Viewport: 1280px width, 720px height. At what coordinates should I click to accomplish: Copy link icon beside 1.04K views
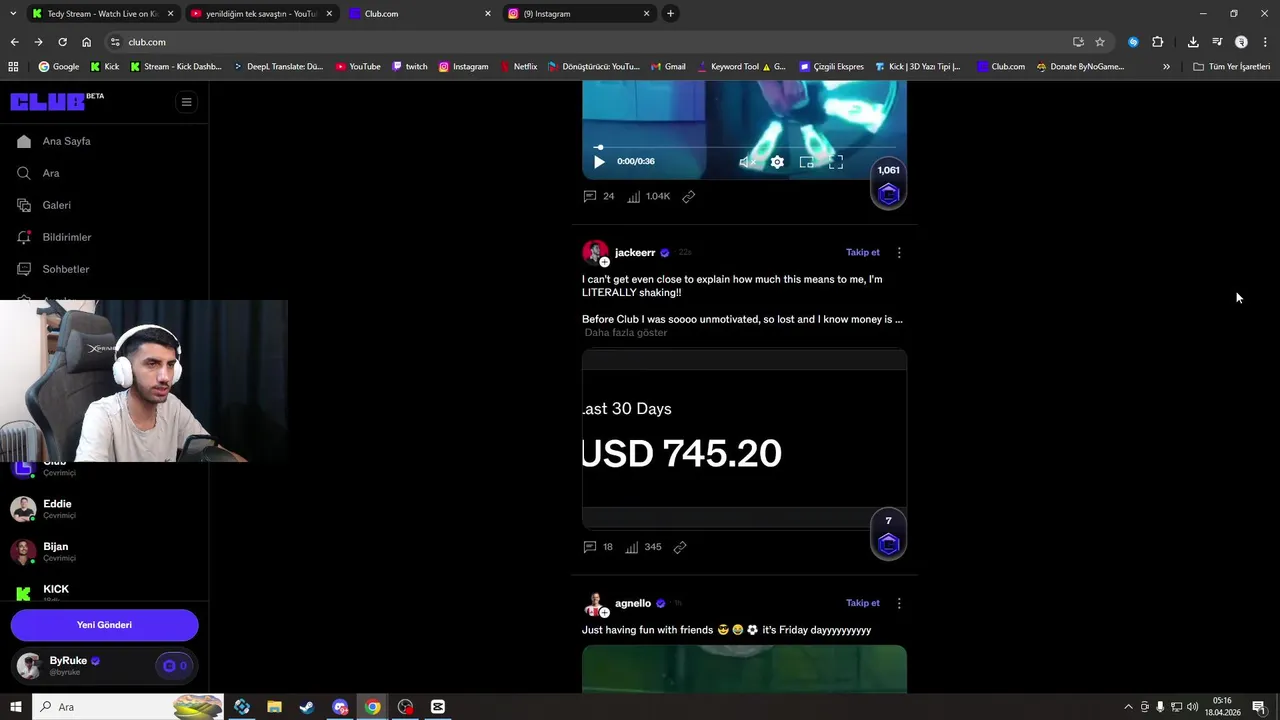coord(688,196)
